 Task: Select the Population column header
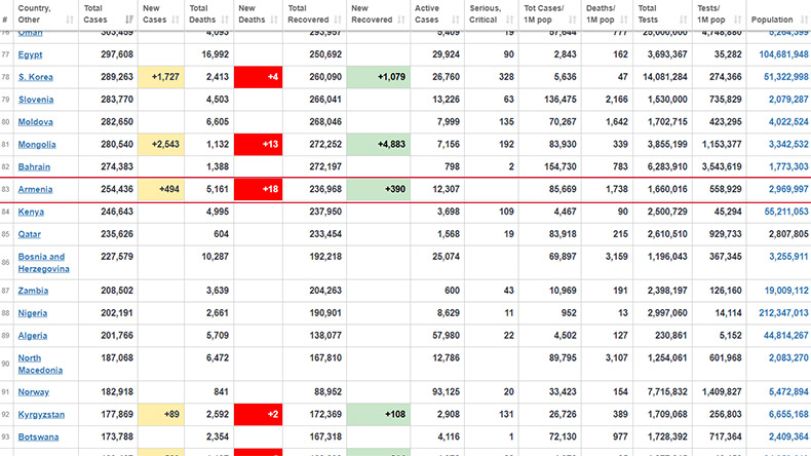pos(772,20)
